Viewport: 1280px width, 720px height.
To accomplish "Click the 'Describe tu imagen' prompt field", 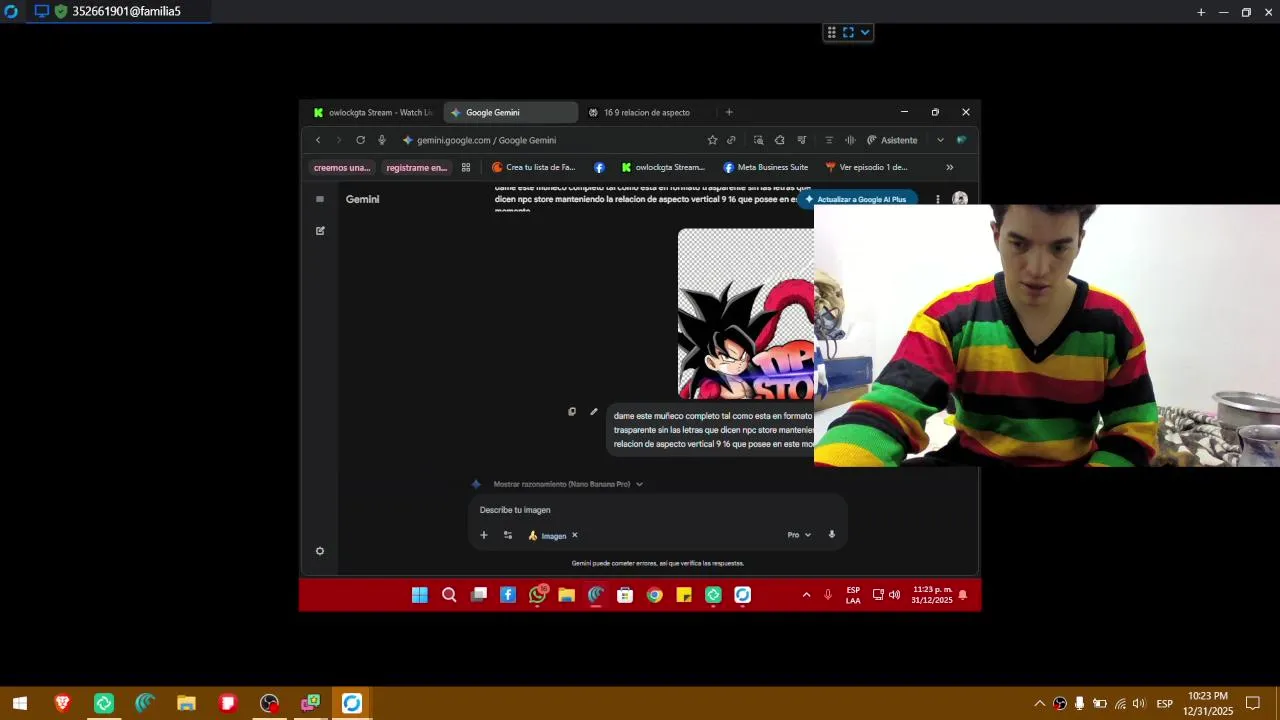I will 658,510.
